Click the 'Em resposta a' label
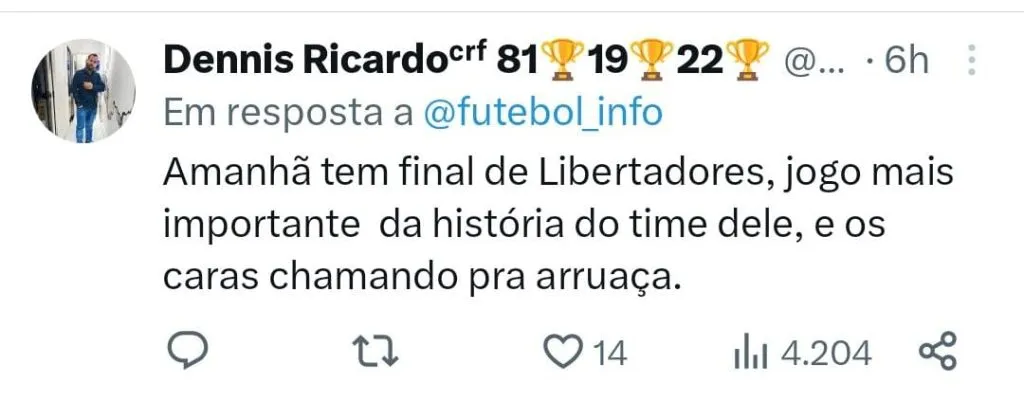The height and width of the screenshot is (402, 1024). tap(288, 114)
